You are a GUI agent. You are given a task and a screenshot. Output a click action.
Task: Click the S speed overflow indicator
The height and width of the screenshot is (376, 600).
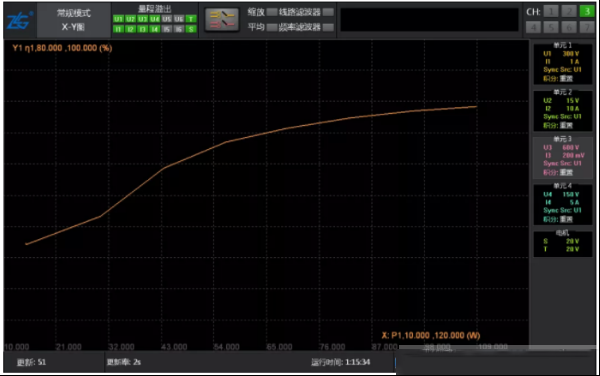click(x=191, y=29)
